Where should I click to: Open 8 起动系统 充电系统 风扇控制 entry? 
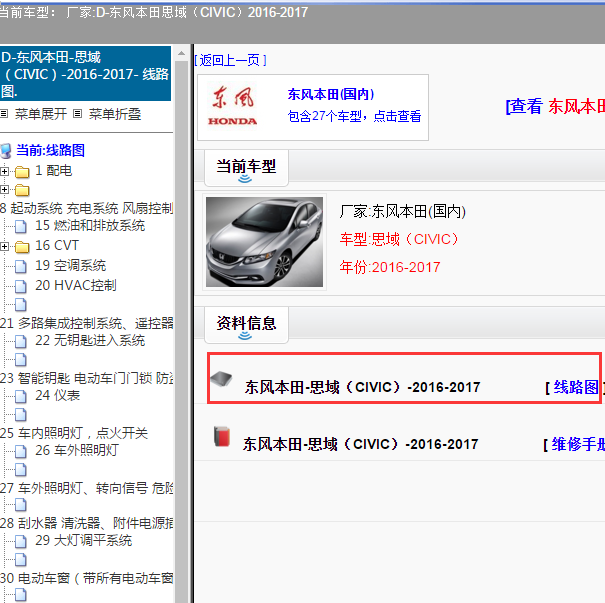tap(86, 208)
